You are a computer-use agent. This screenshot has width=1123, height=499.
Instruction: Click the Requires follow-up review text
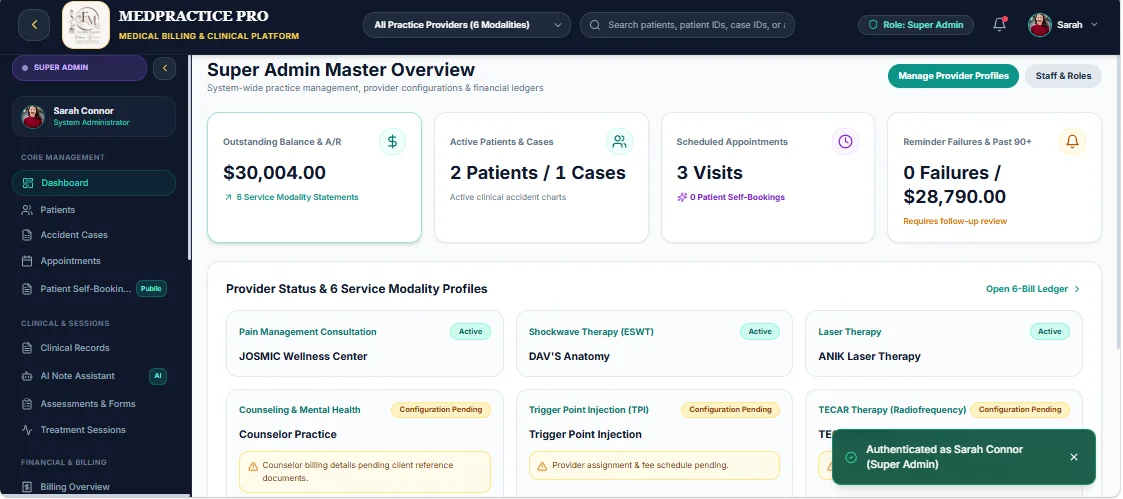coord(955,221)
